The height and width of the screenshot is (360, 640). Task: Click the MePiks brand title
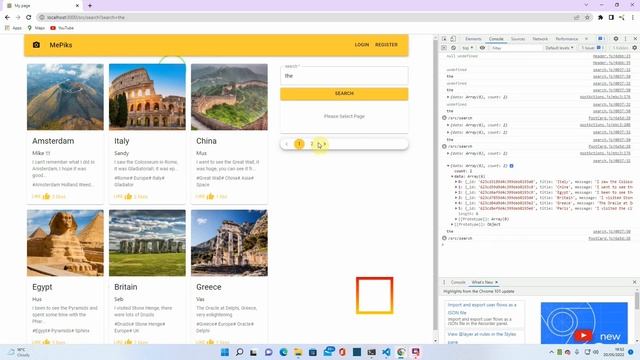click(x=61, y=45)
